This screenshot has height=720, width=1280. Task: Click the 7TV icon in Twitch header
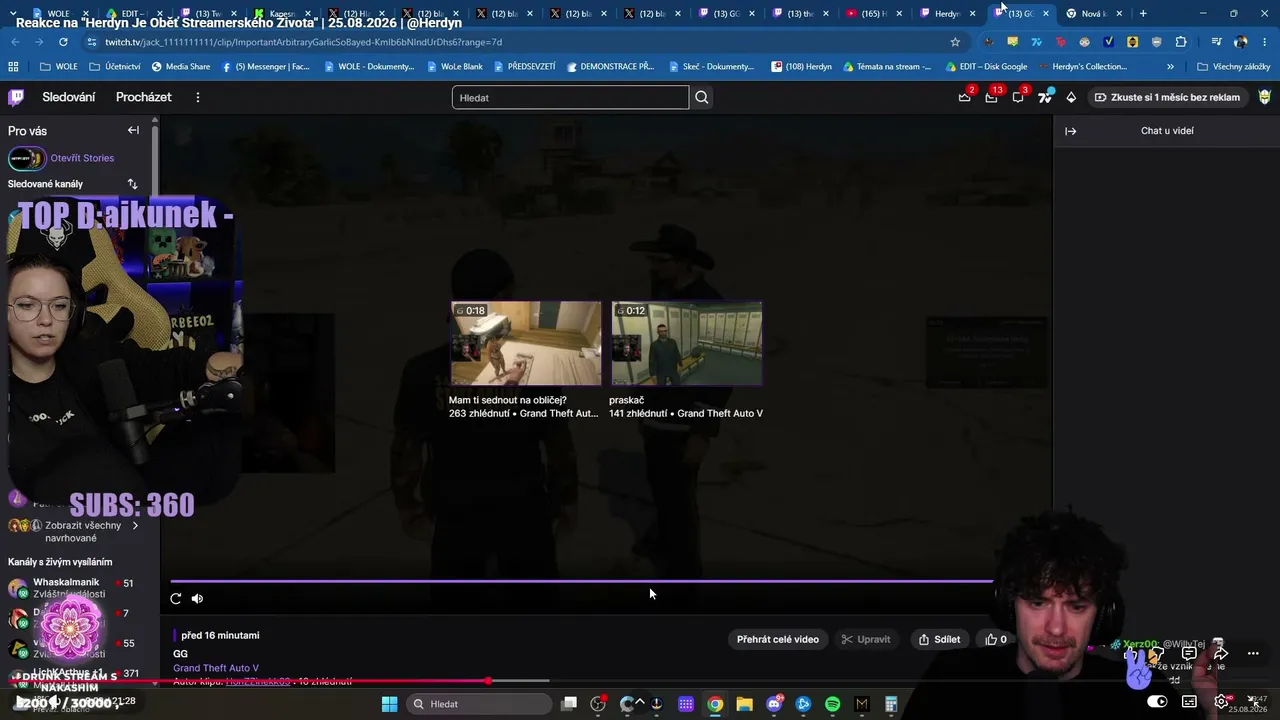1045,97
